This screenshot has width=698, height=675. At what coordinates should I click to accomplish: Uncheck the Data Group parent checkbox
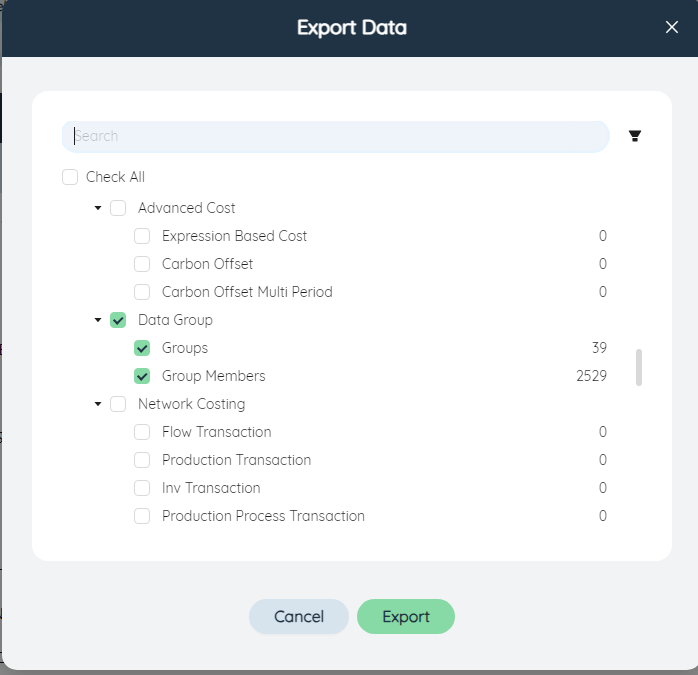click(x=118, y=320)
